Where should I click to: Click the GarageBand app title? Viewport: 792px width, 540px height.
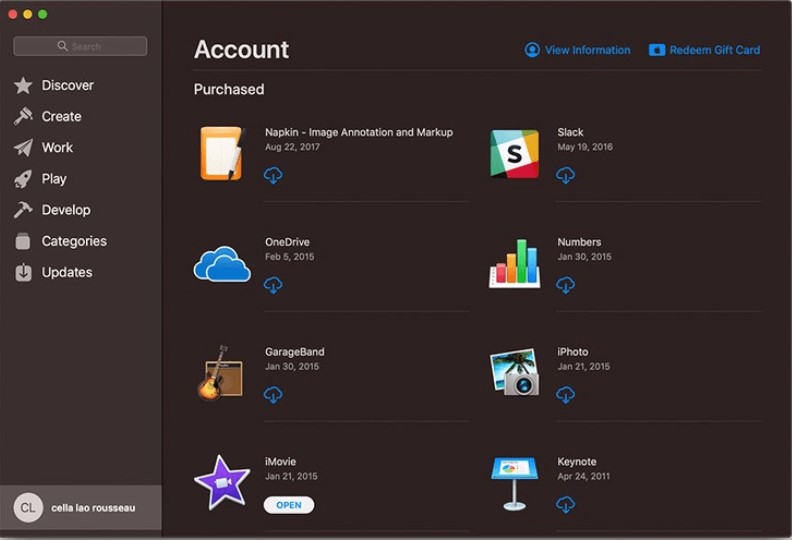point(295,352)
